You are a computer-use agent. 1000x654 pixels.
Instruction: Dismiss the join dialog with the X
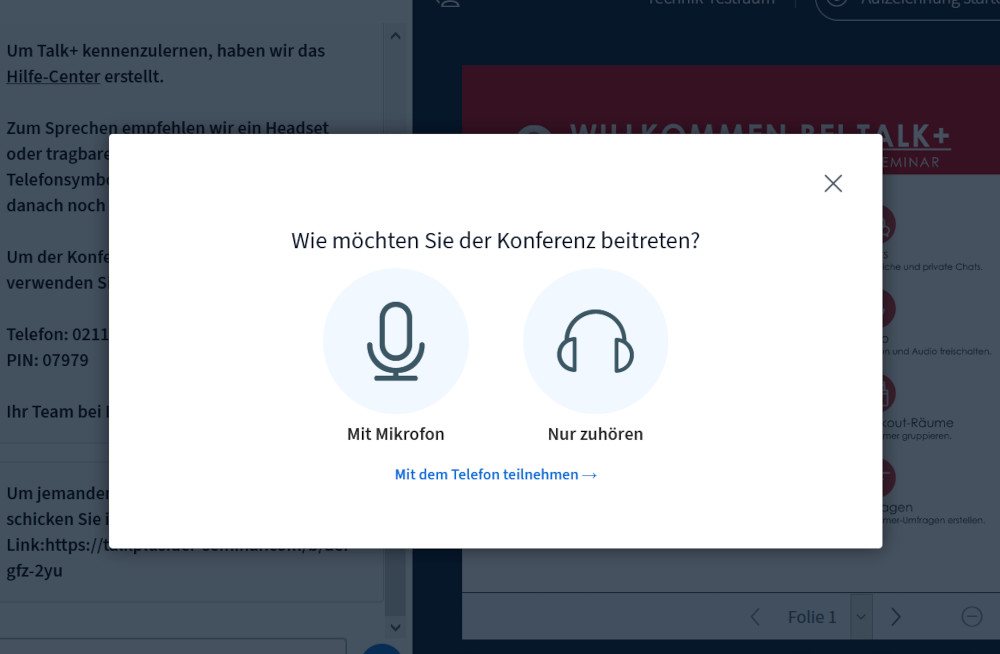[x=833, y=183]
